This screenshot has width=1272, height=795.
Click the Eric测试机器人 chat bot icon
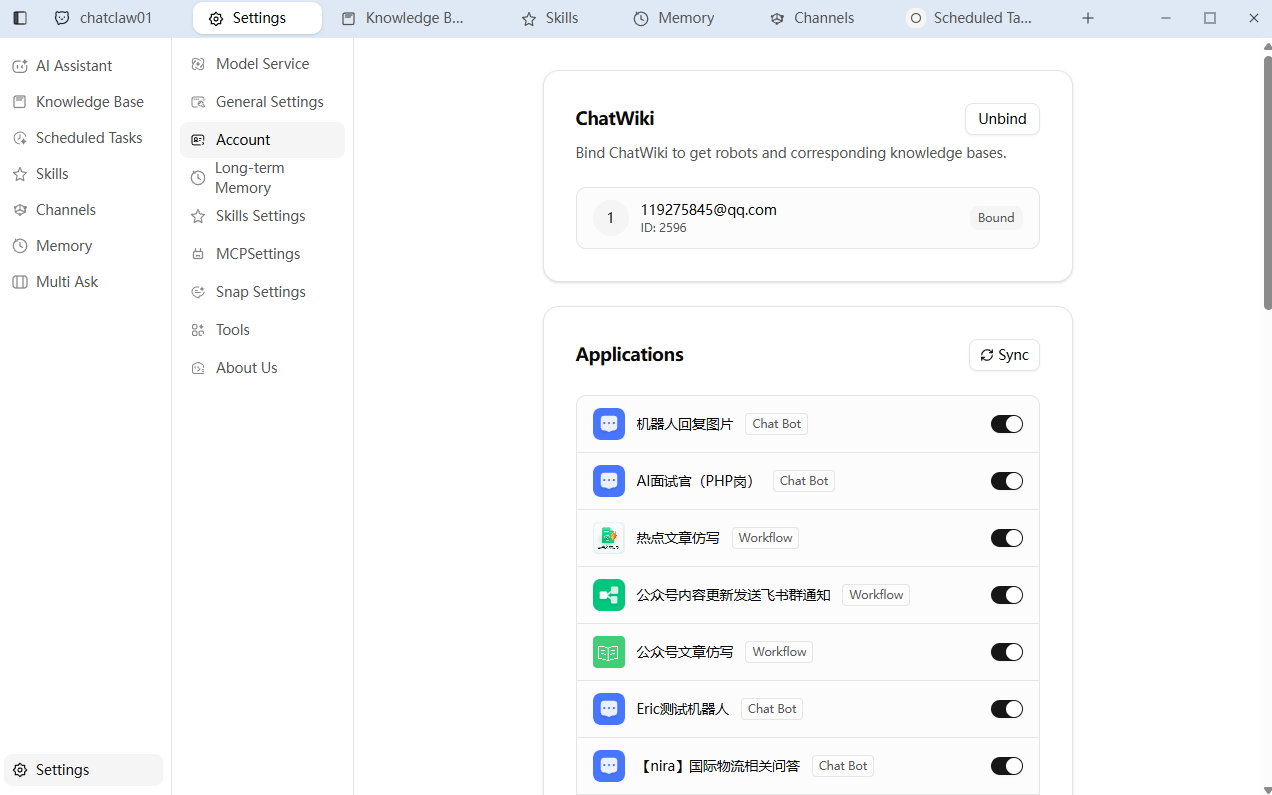click(x=609, y=709)
